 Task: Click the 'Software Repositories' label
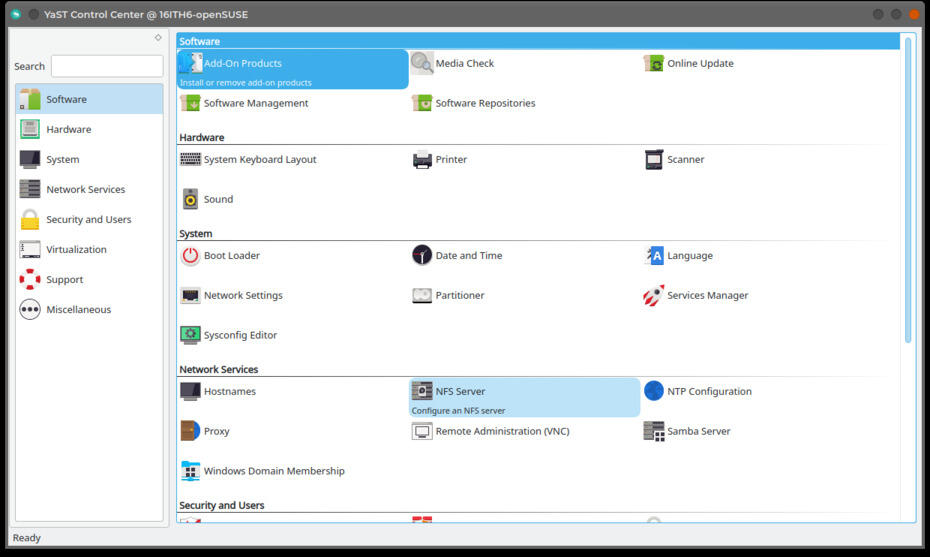(x=485, y=103)
